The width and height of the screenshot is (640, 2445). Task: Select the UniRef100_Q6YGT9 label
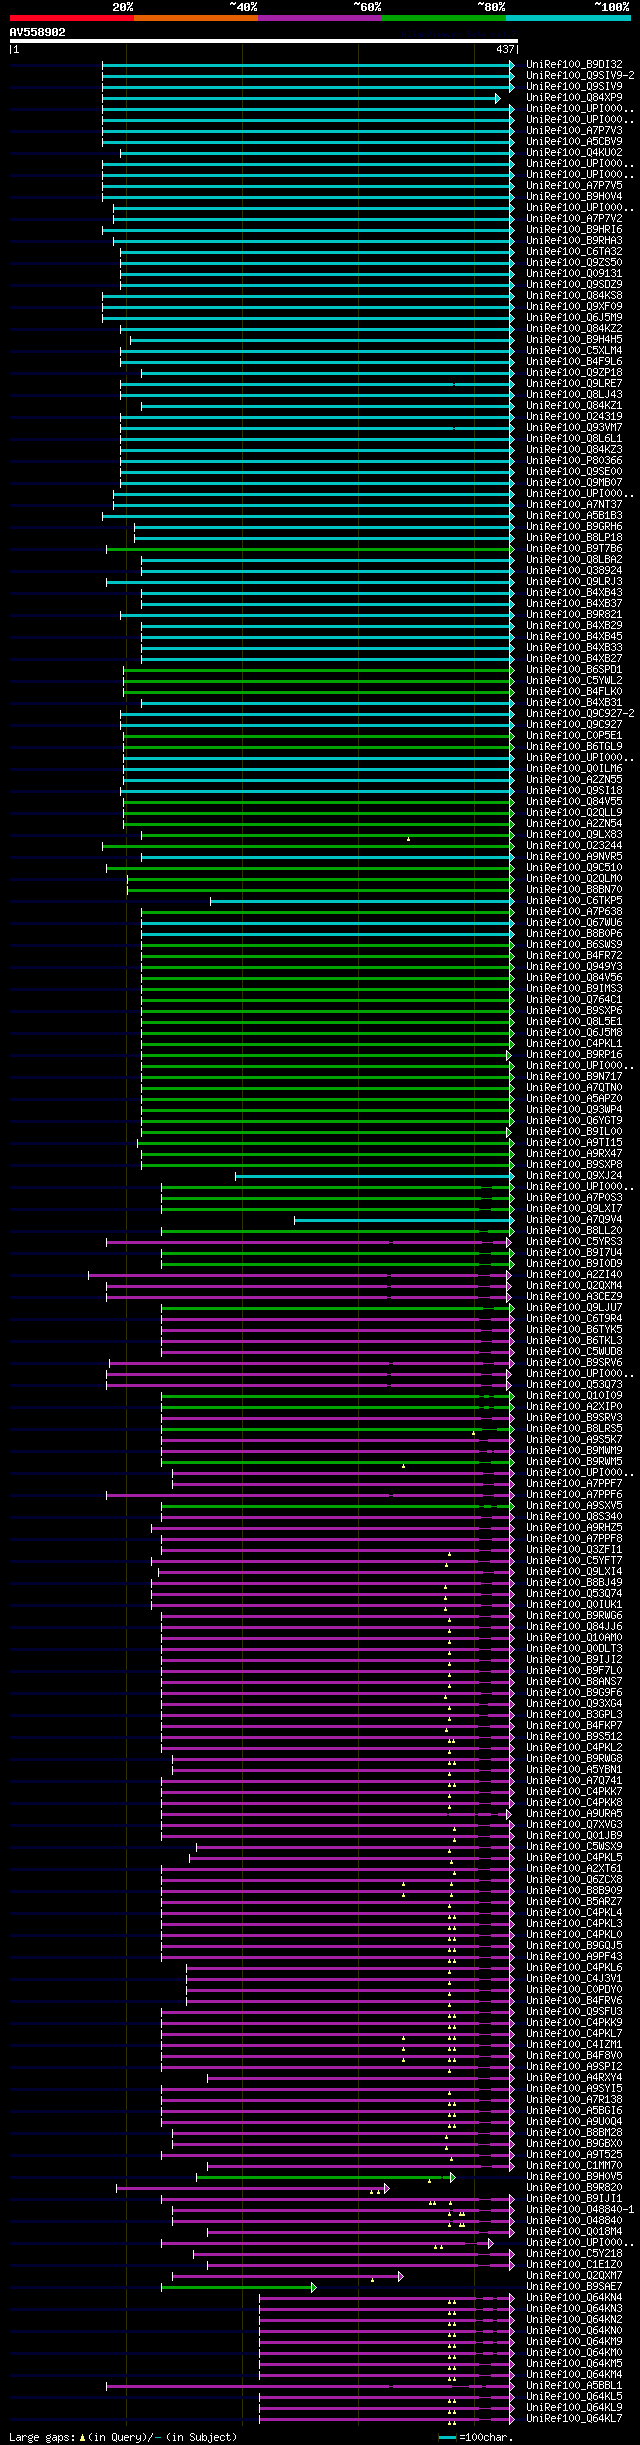click(574, 1121)
